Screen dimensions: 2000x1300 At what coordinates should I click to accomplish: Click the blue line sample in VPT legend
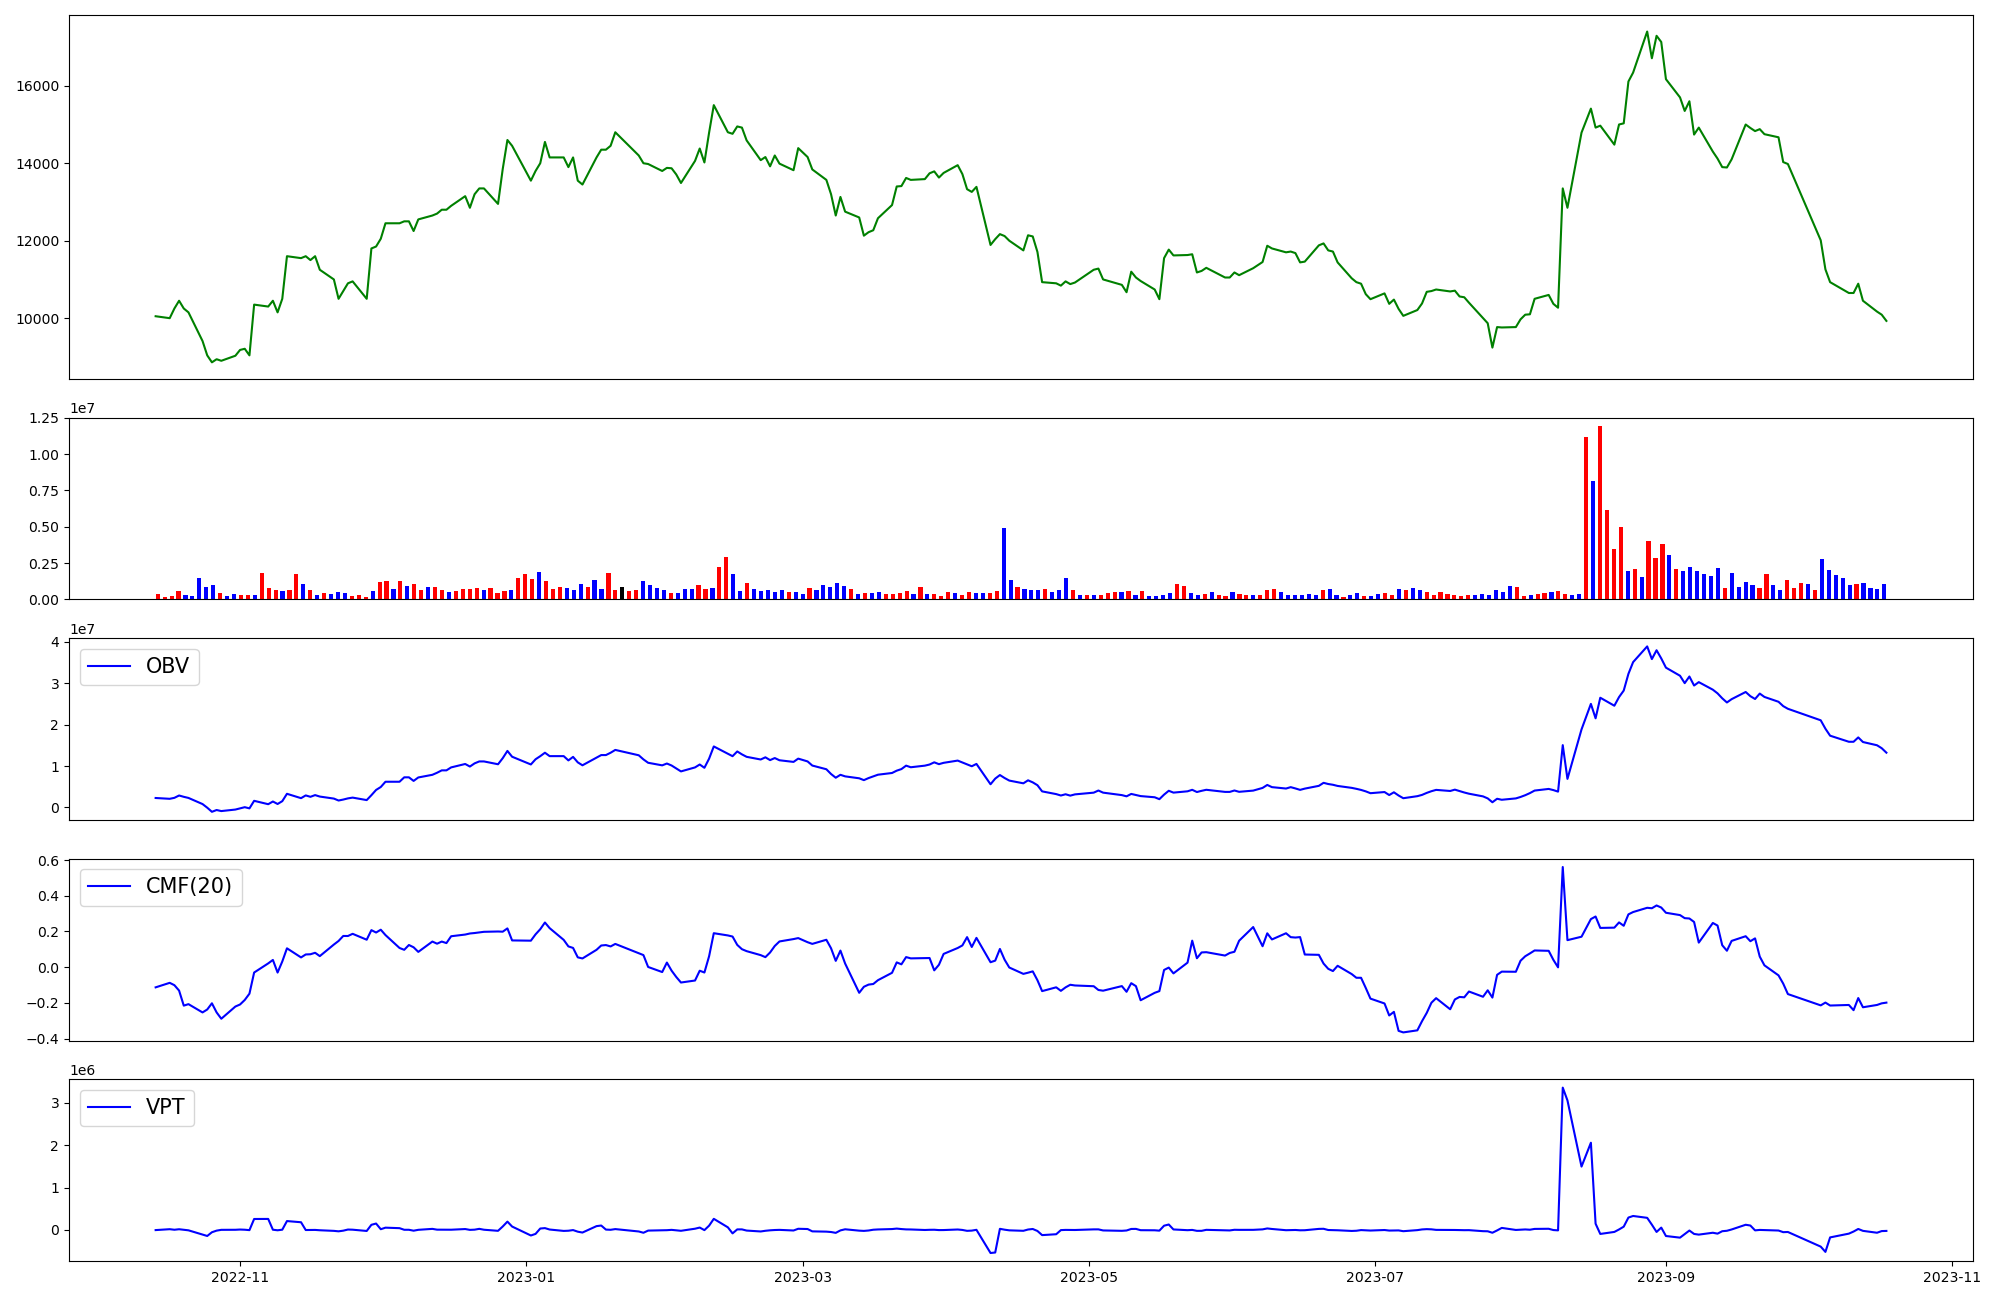click(x=110, y=1108)
